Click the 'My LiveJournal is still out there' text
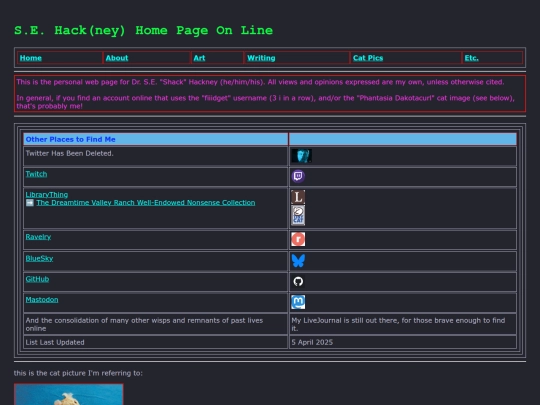540x405 pixels. click(398, 324)
